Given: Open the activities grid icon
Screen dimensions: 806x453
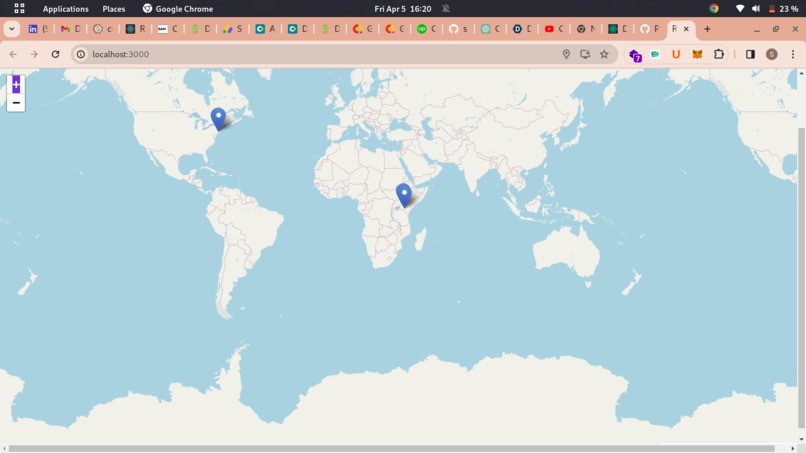Looking at the screenshot, I should click(19, 8).
